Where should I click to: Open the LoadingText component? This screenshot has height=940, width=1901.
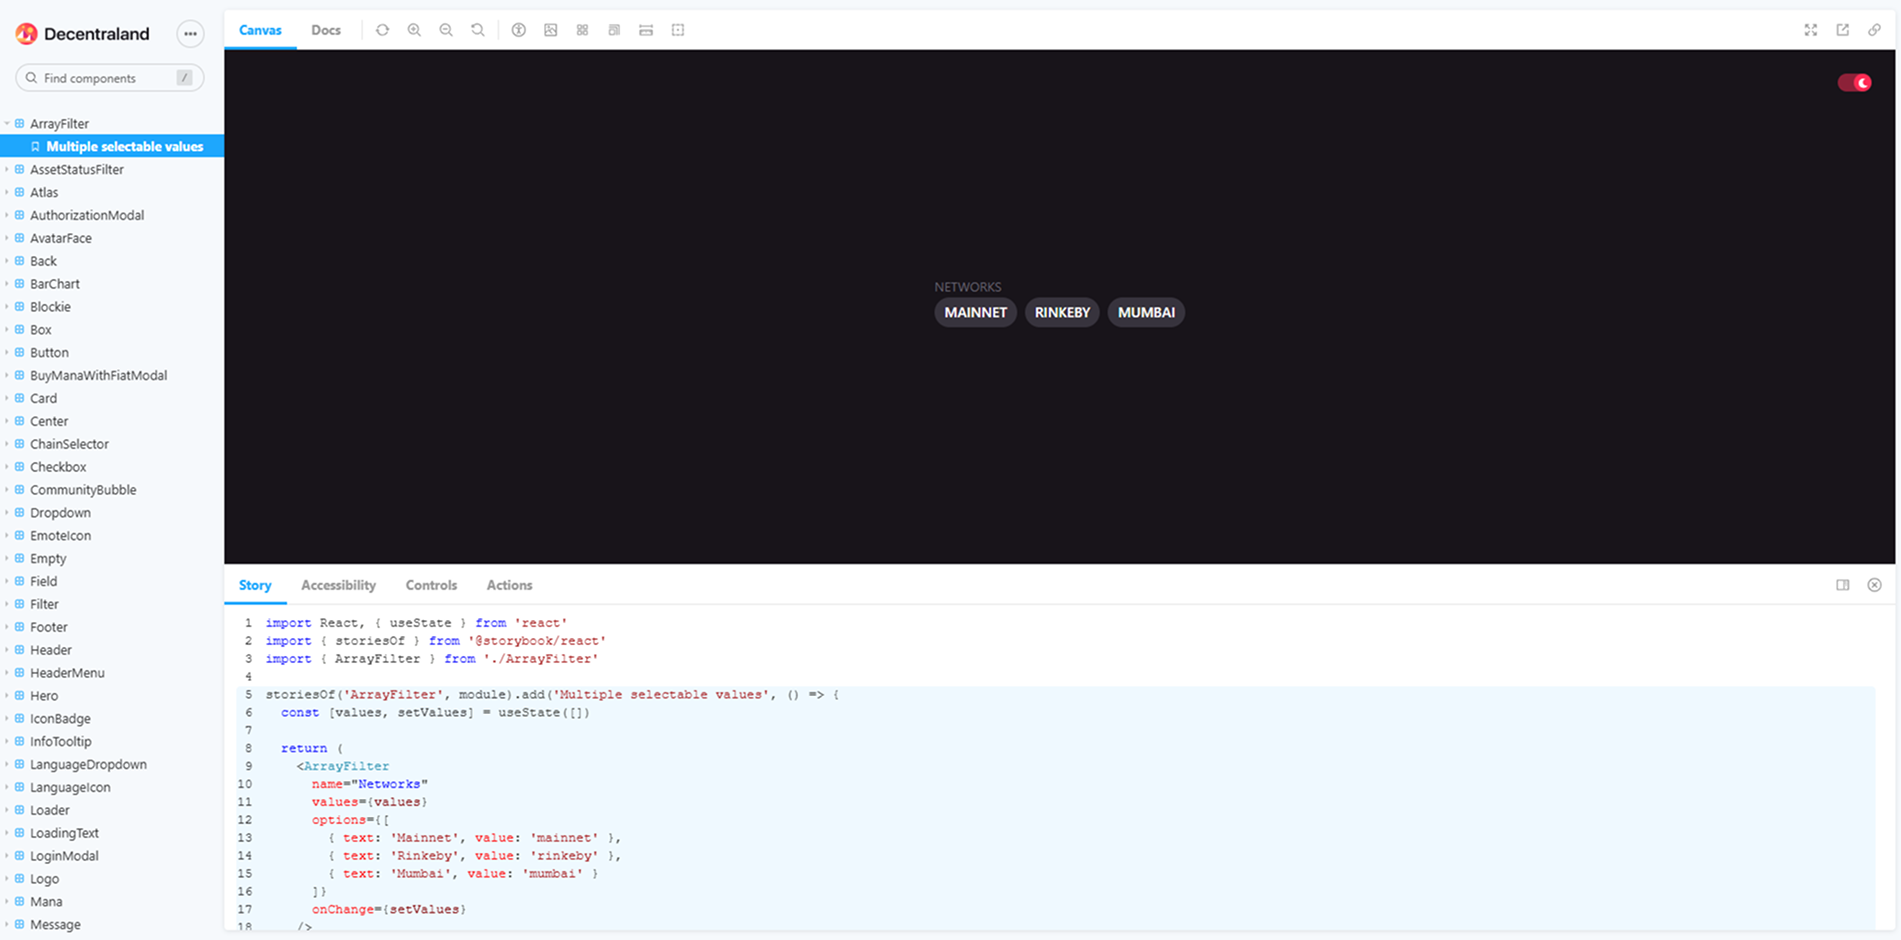pos(64,833)
